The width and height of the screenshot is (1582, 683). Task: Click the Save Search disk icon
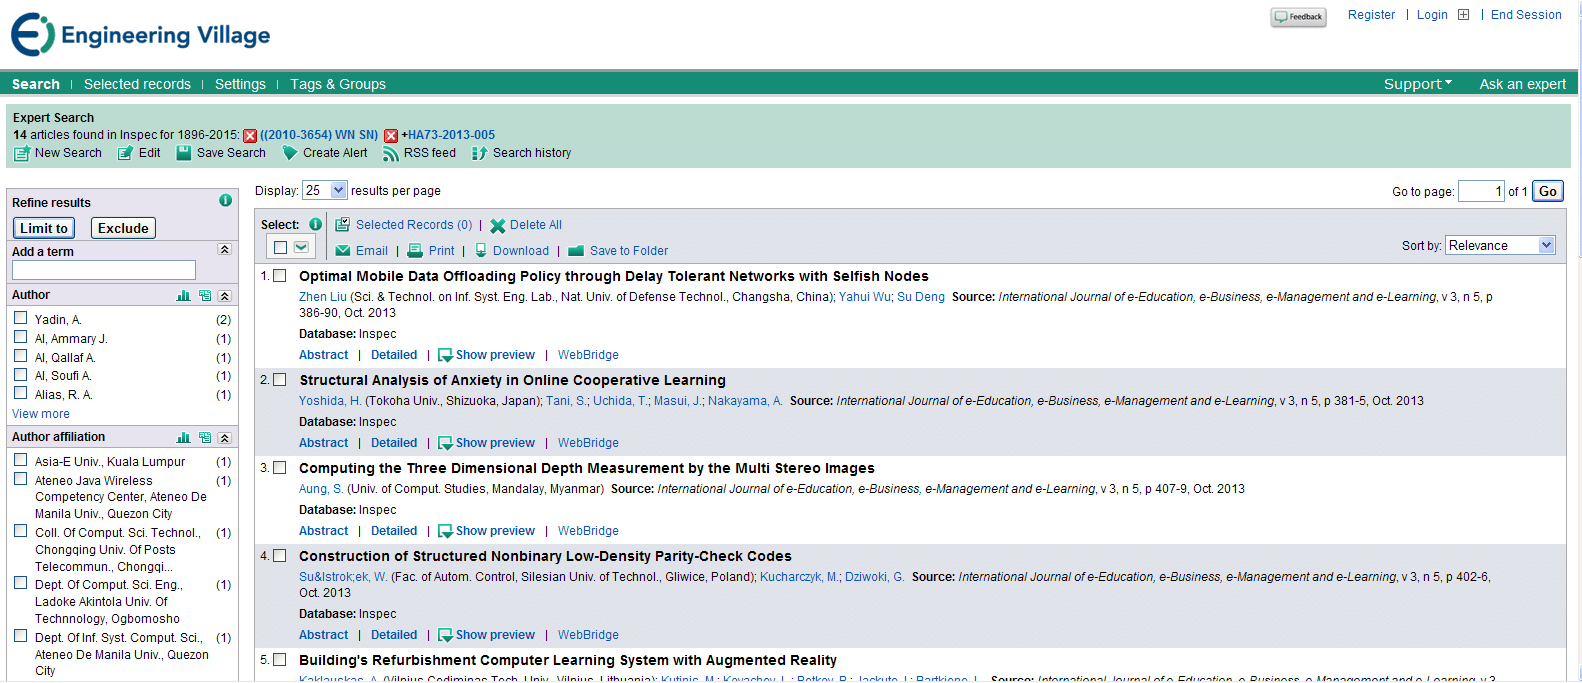[x=184, y=153]
